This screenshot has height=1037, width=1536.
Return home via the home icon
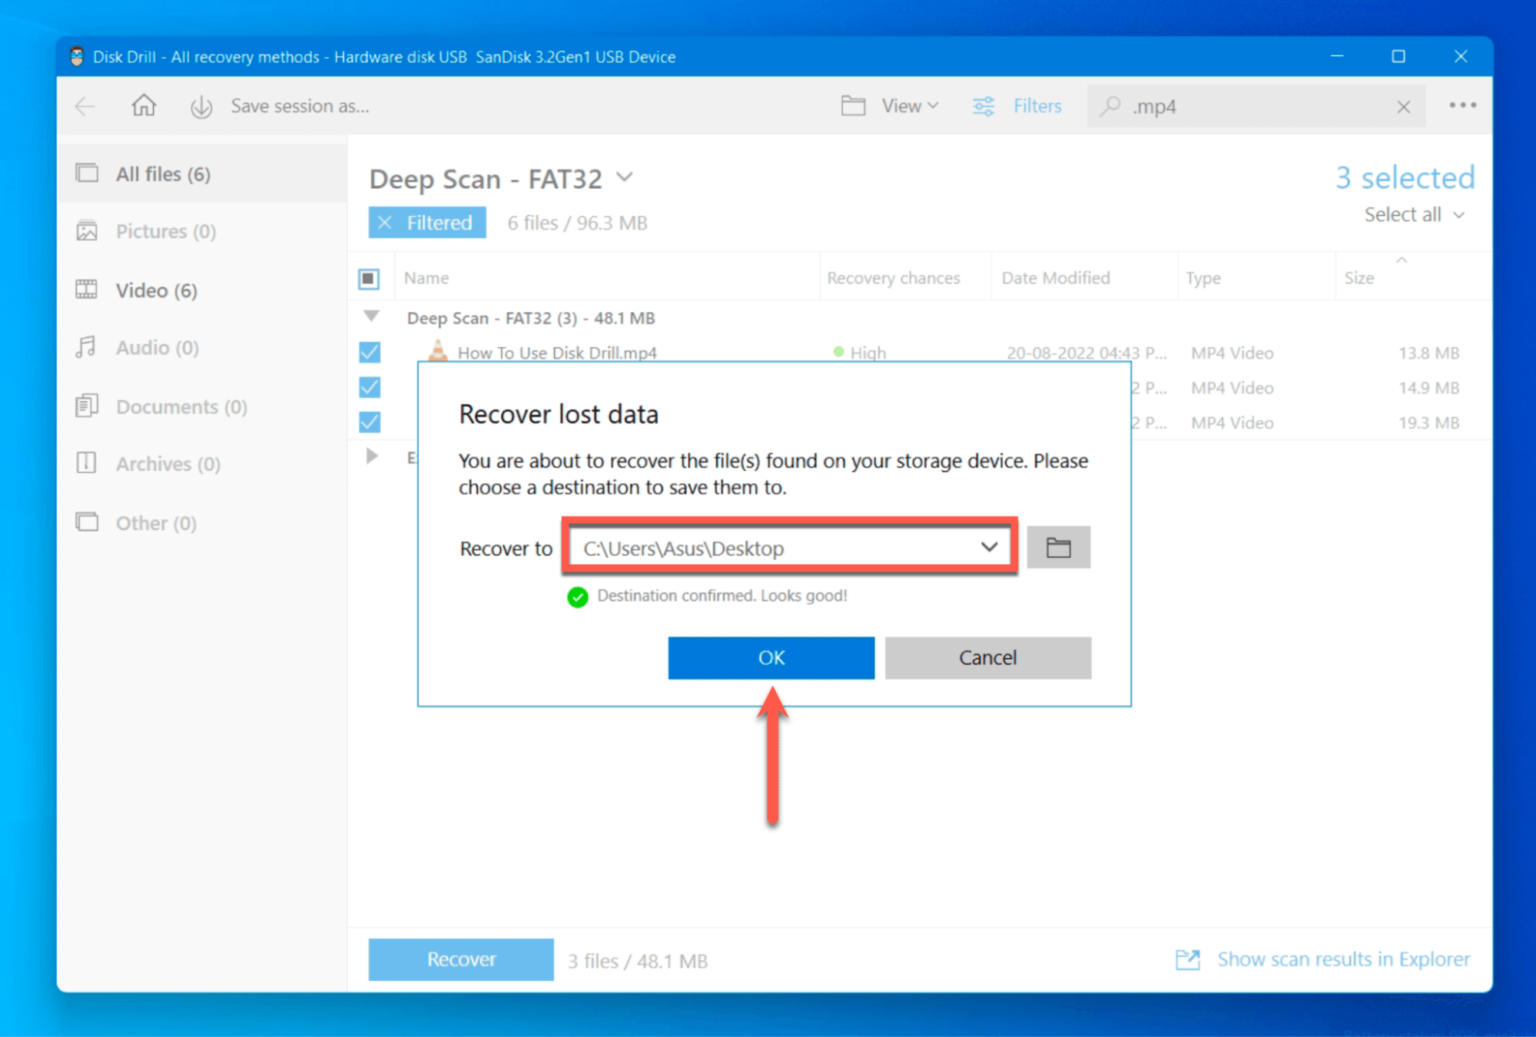pyautogui.click(x=143, y=105)
